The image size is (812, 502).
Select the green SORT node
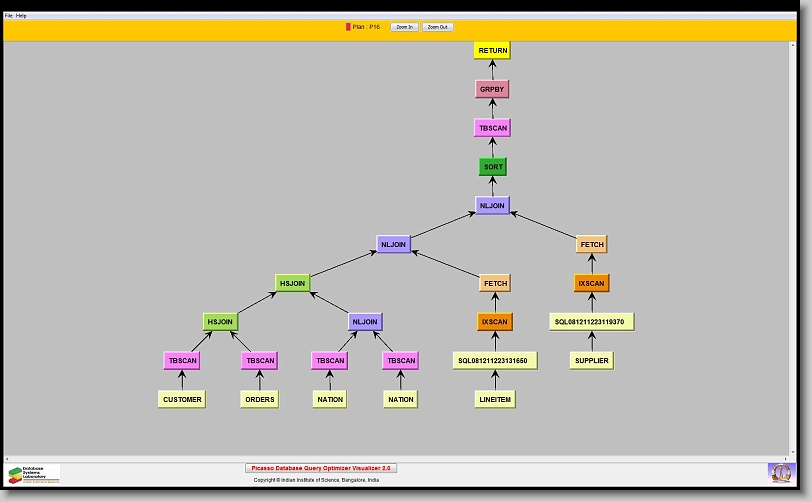(493, 167)
